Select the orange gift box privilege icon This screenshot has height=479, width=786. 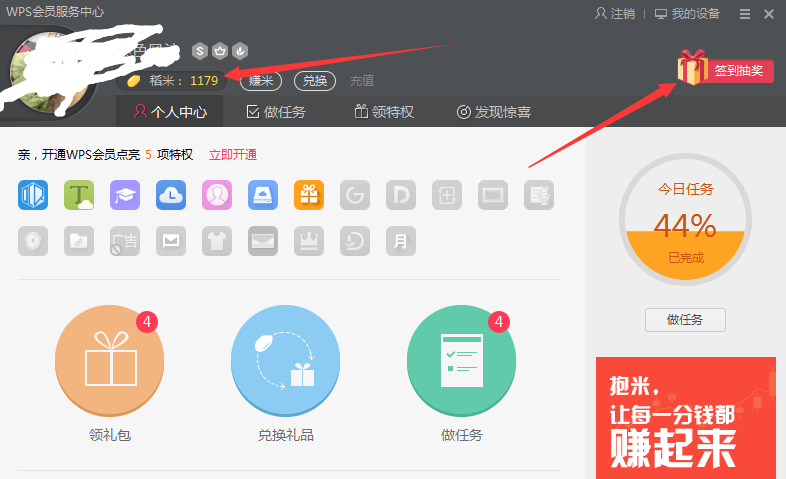(x=309, y=195)
